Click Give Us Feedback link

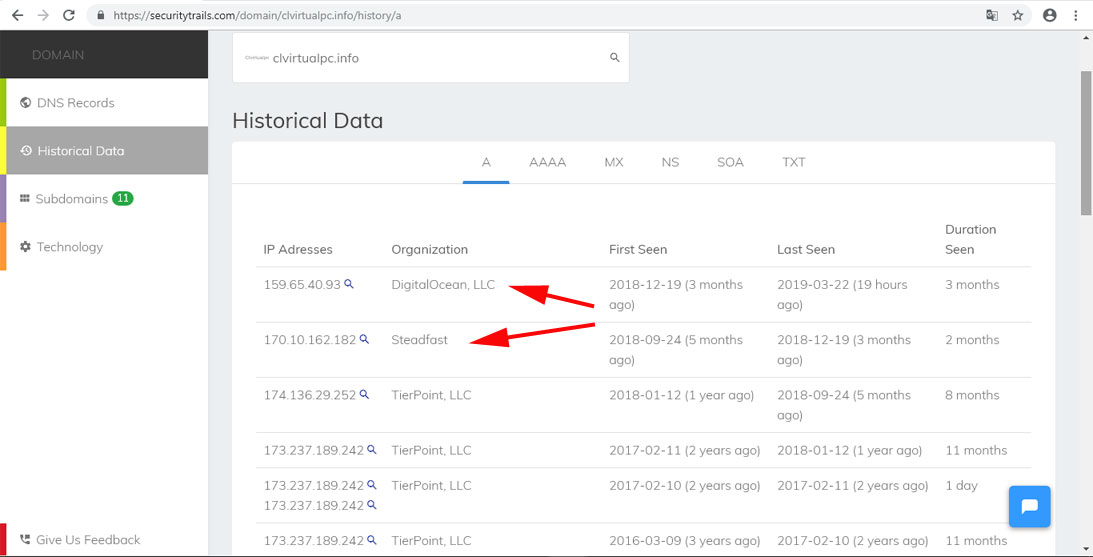[x=87, y=540]
